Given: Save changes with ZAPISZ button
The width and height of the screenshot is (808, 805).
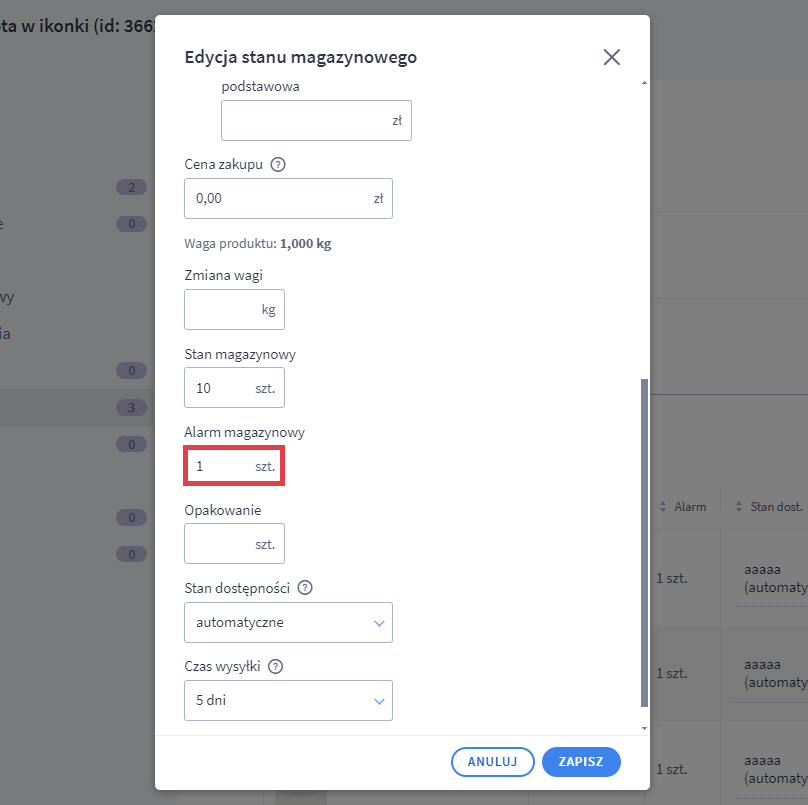Looking at the screenshot, I should pyautogui.click(x=581, y=761).
